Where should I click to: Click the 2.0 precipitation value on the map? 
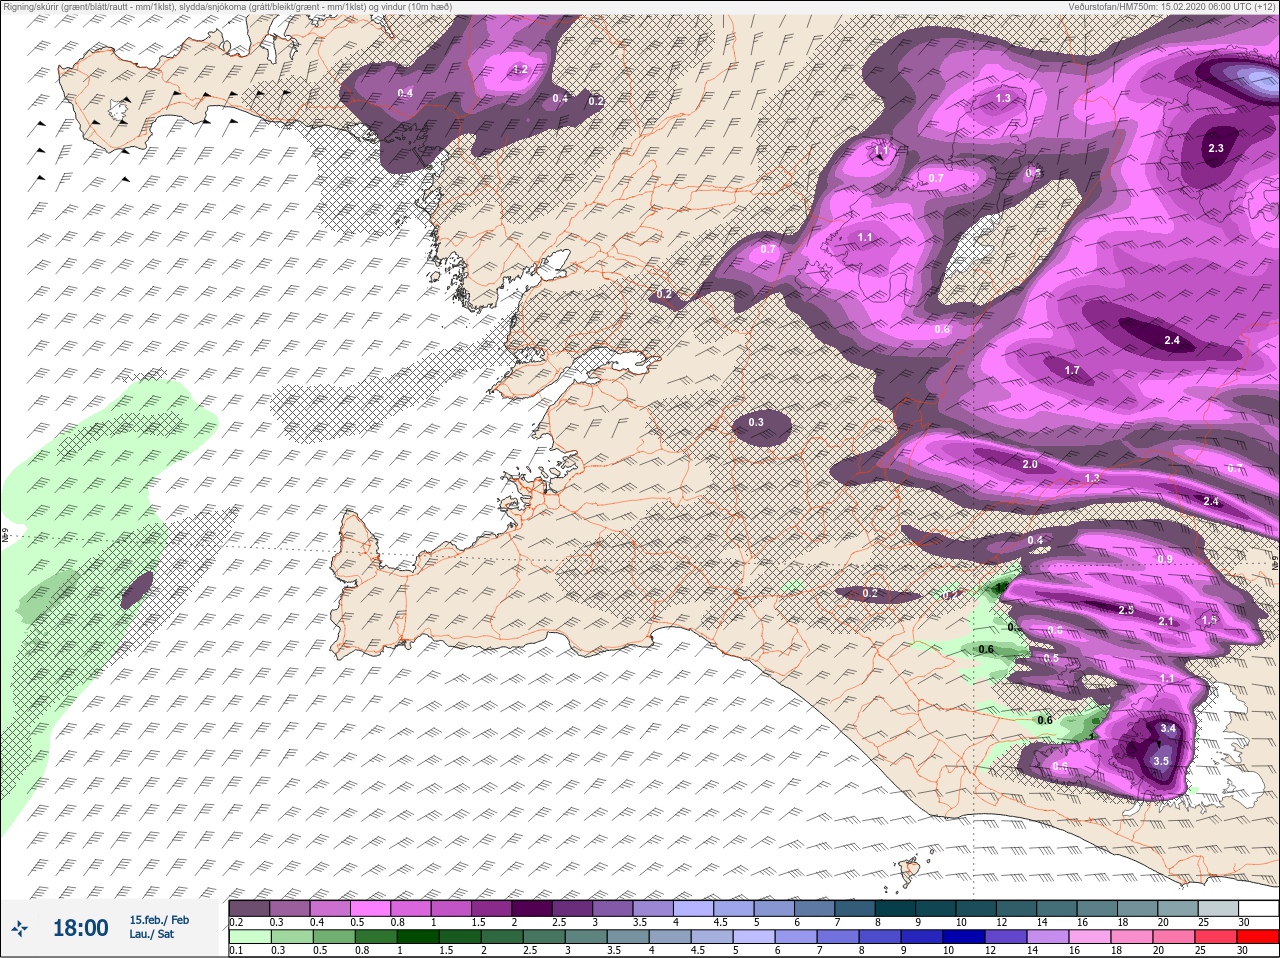[x=1030, y=464]
